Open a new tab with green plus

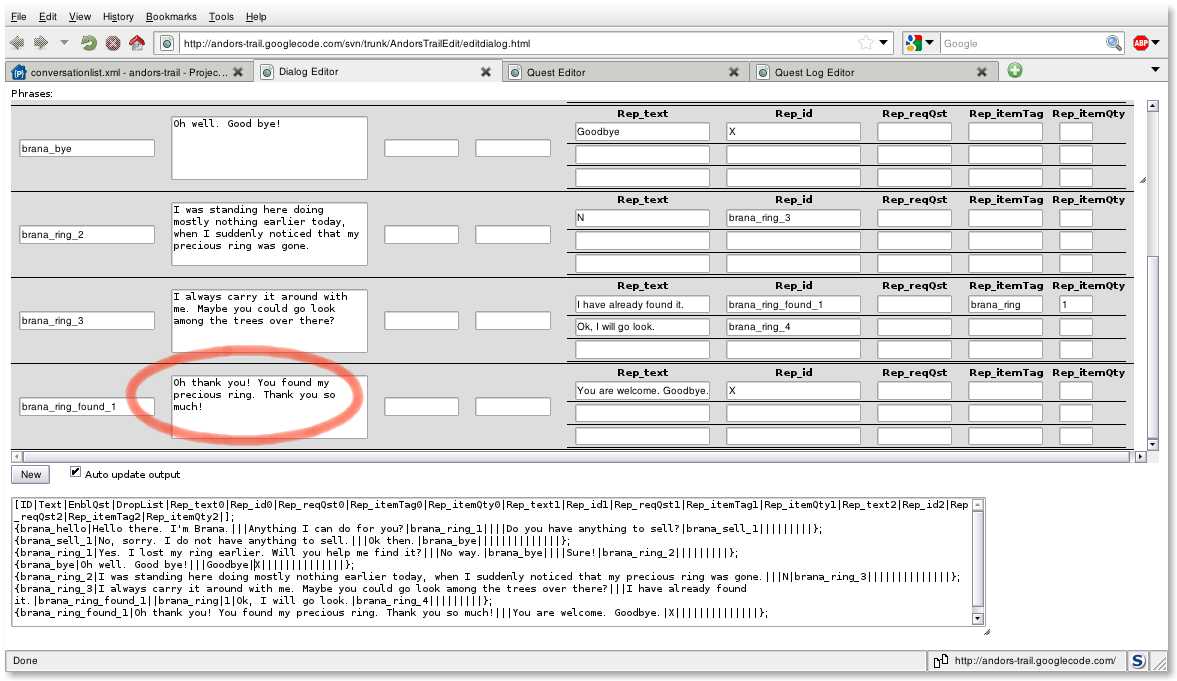coord(1015,71)
